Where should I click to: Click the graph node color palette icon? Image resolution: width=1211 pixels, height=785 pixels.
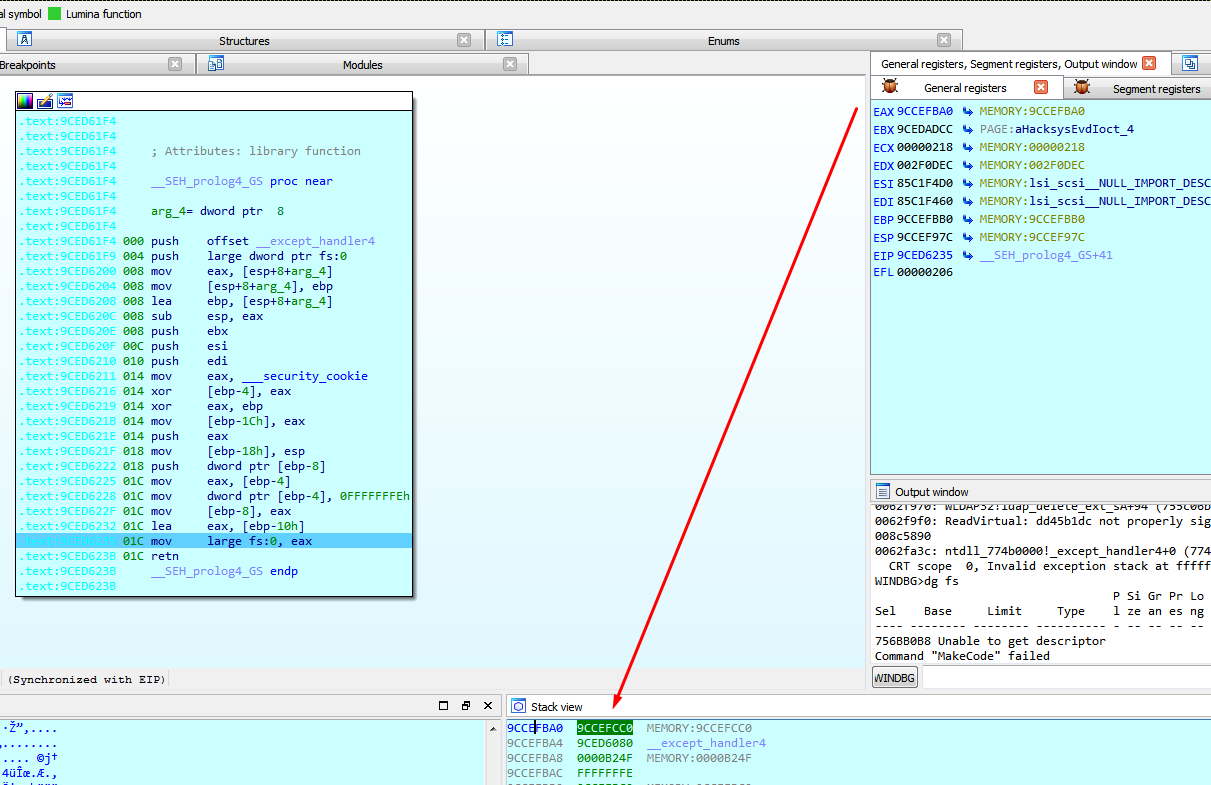(x=26, y=101)
